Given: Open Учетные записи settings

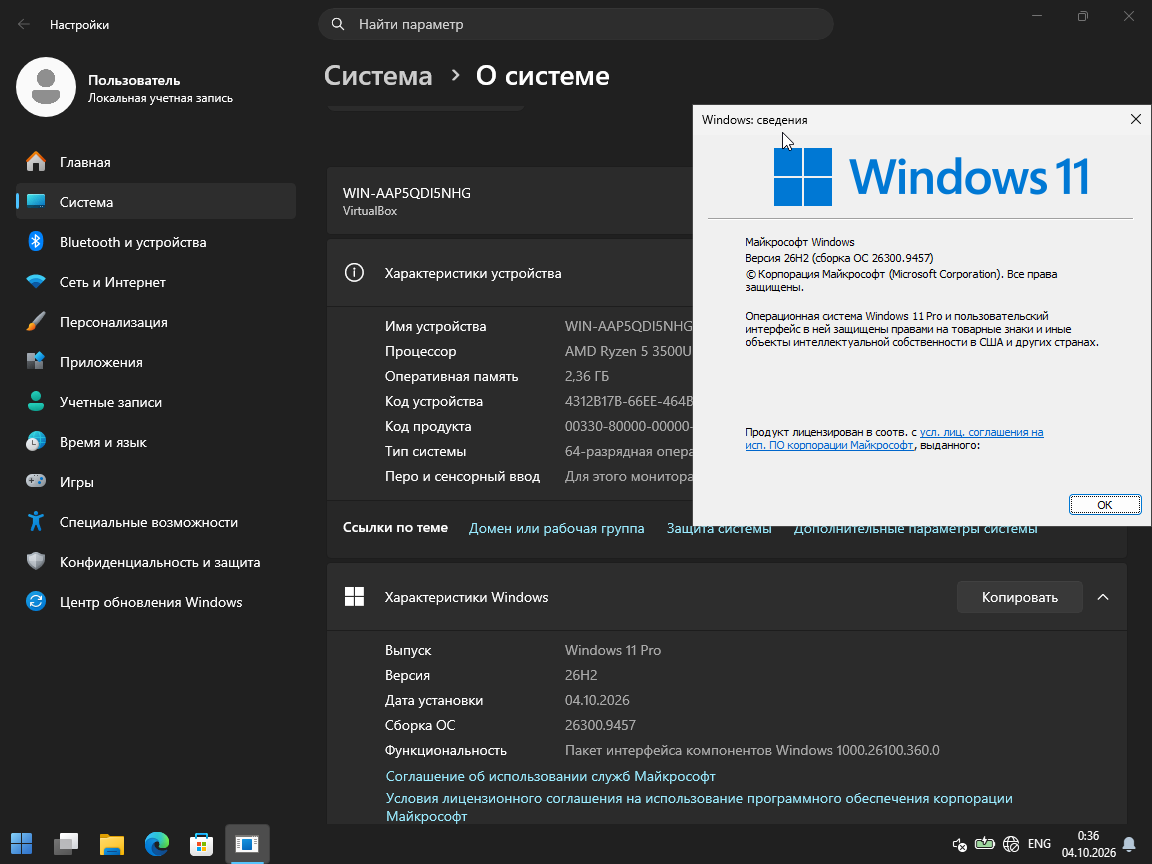Looking at the screenshot, I should [x=156, y=402].
